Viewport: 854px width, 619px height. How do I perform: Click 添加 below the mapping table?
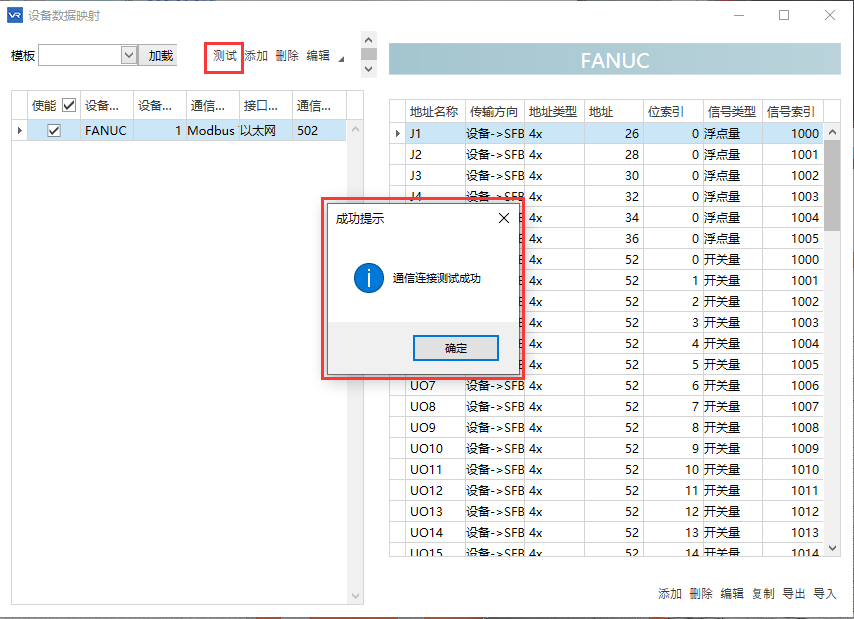669,593
